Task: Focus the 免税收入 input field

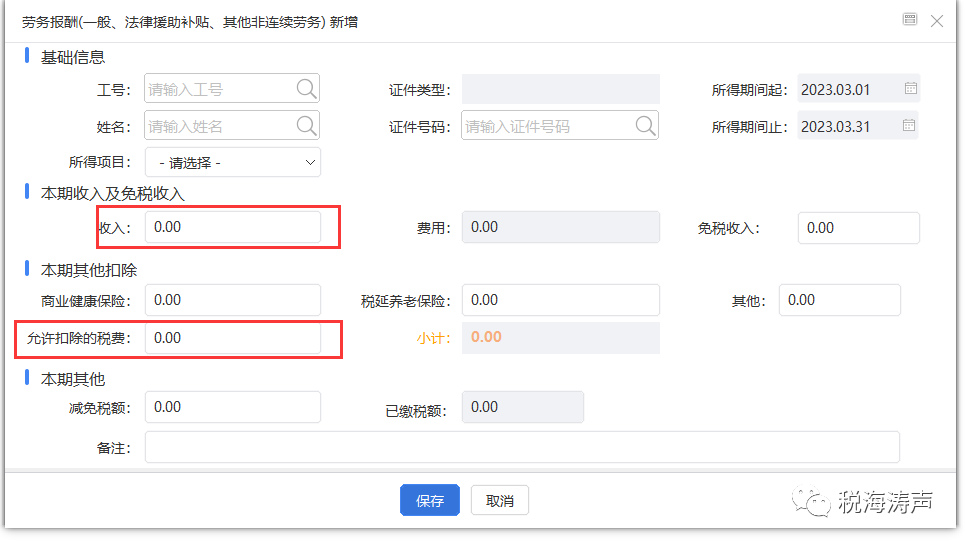Action: 859,228
